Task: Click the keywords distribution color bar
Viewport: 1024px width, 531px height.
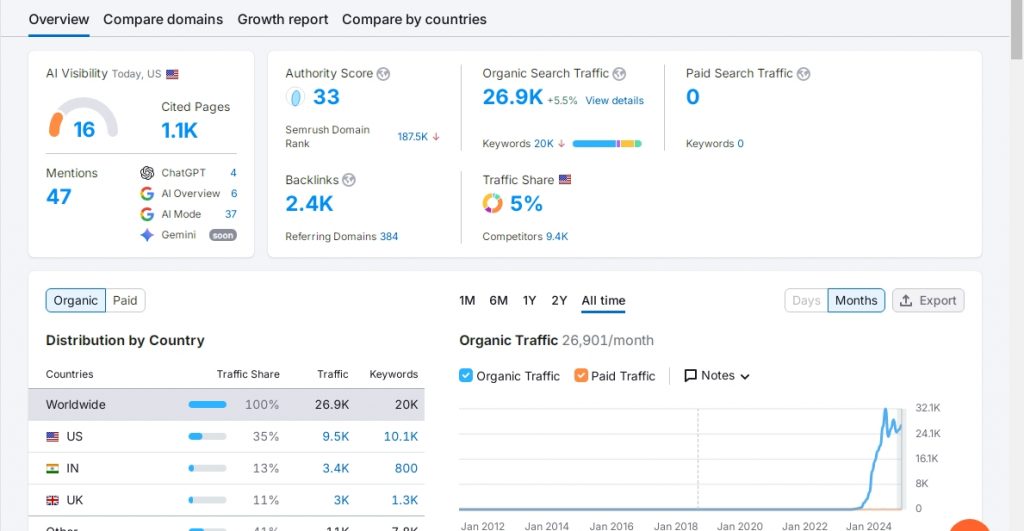Action: tap(606, 144)
